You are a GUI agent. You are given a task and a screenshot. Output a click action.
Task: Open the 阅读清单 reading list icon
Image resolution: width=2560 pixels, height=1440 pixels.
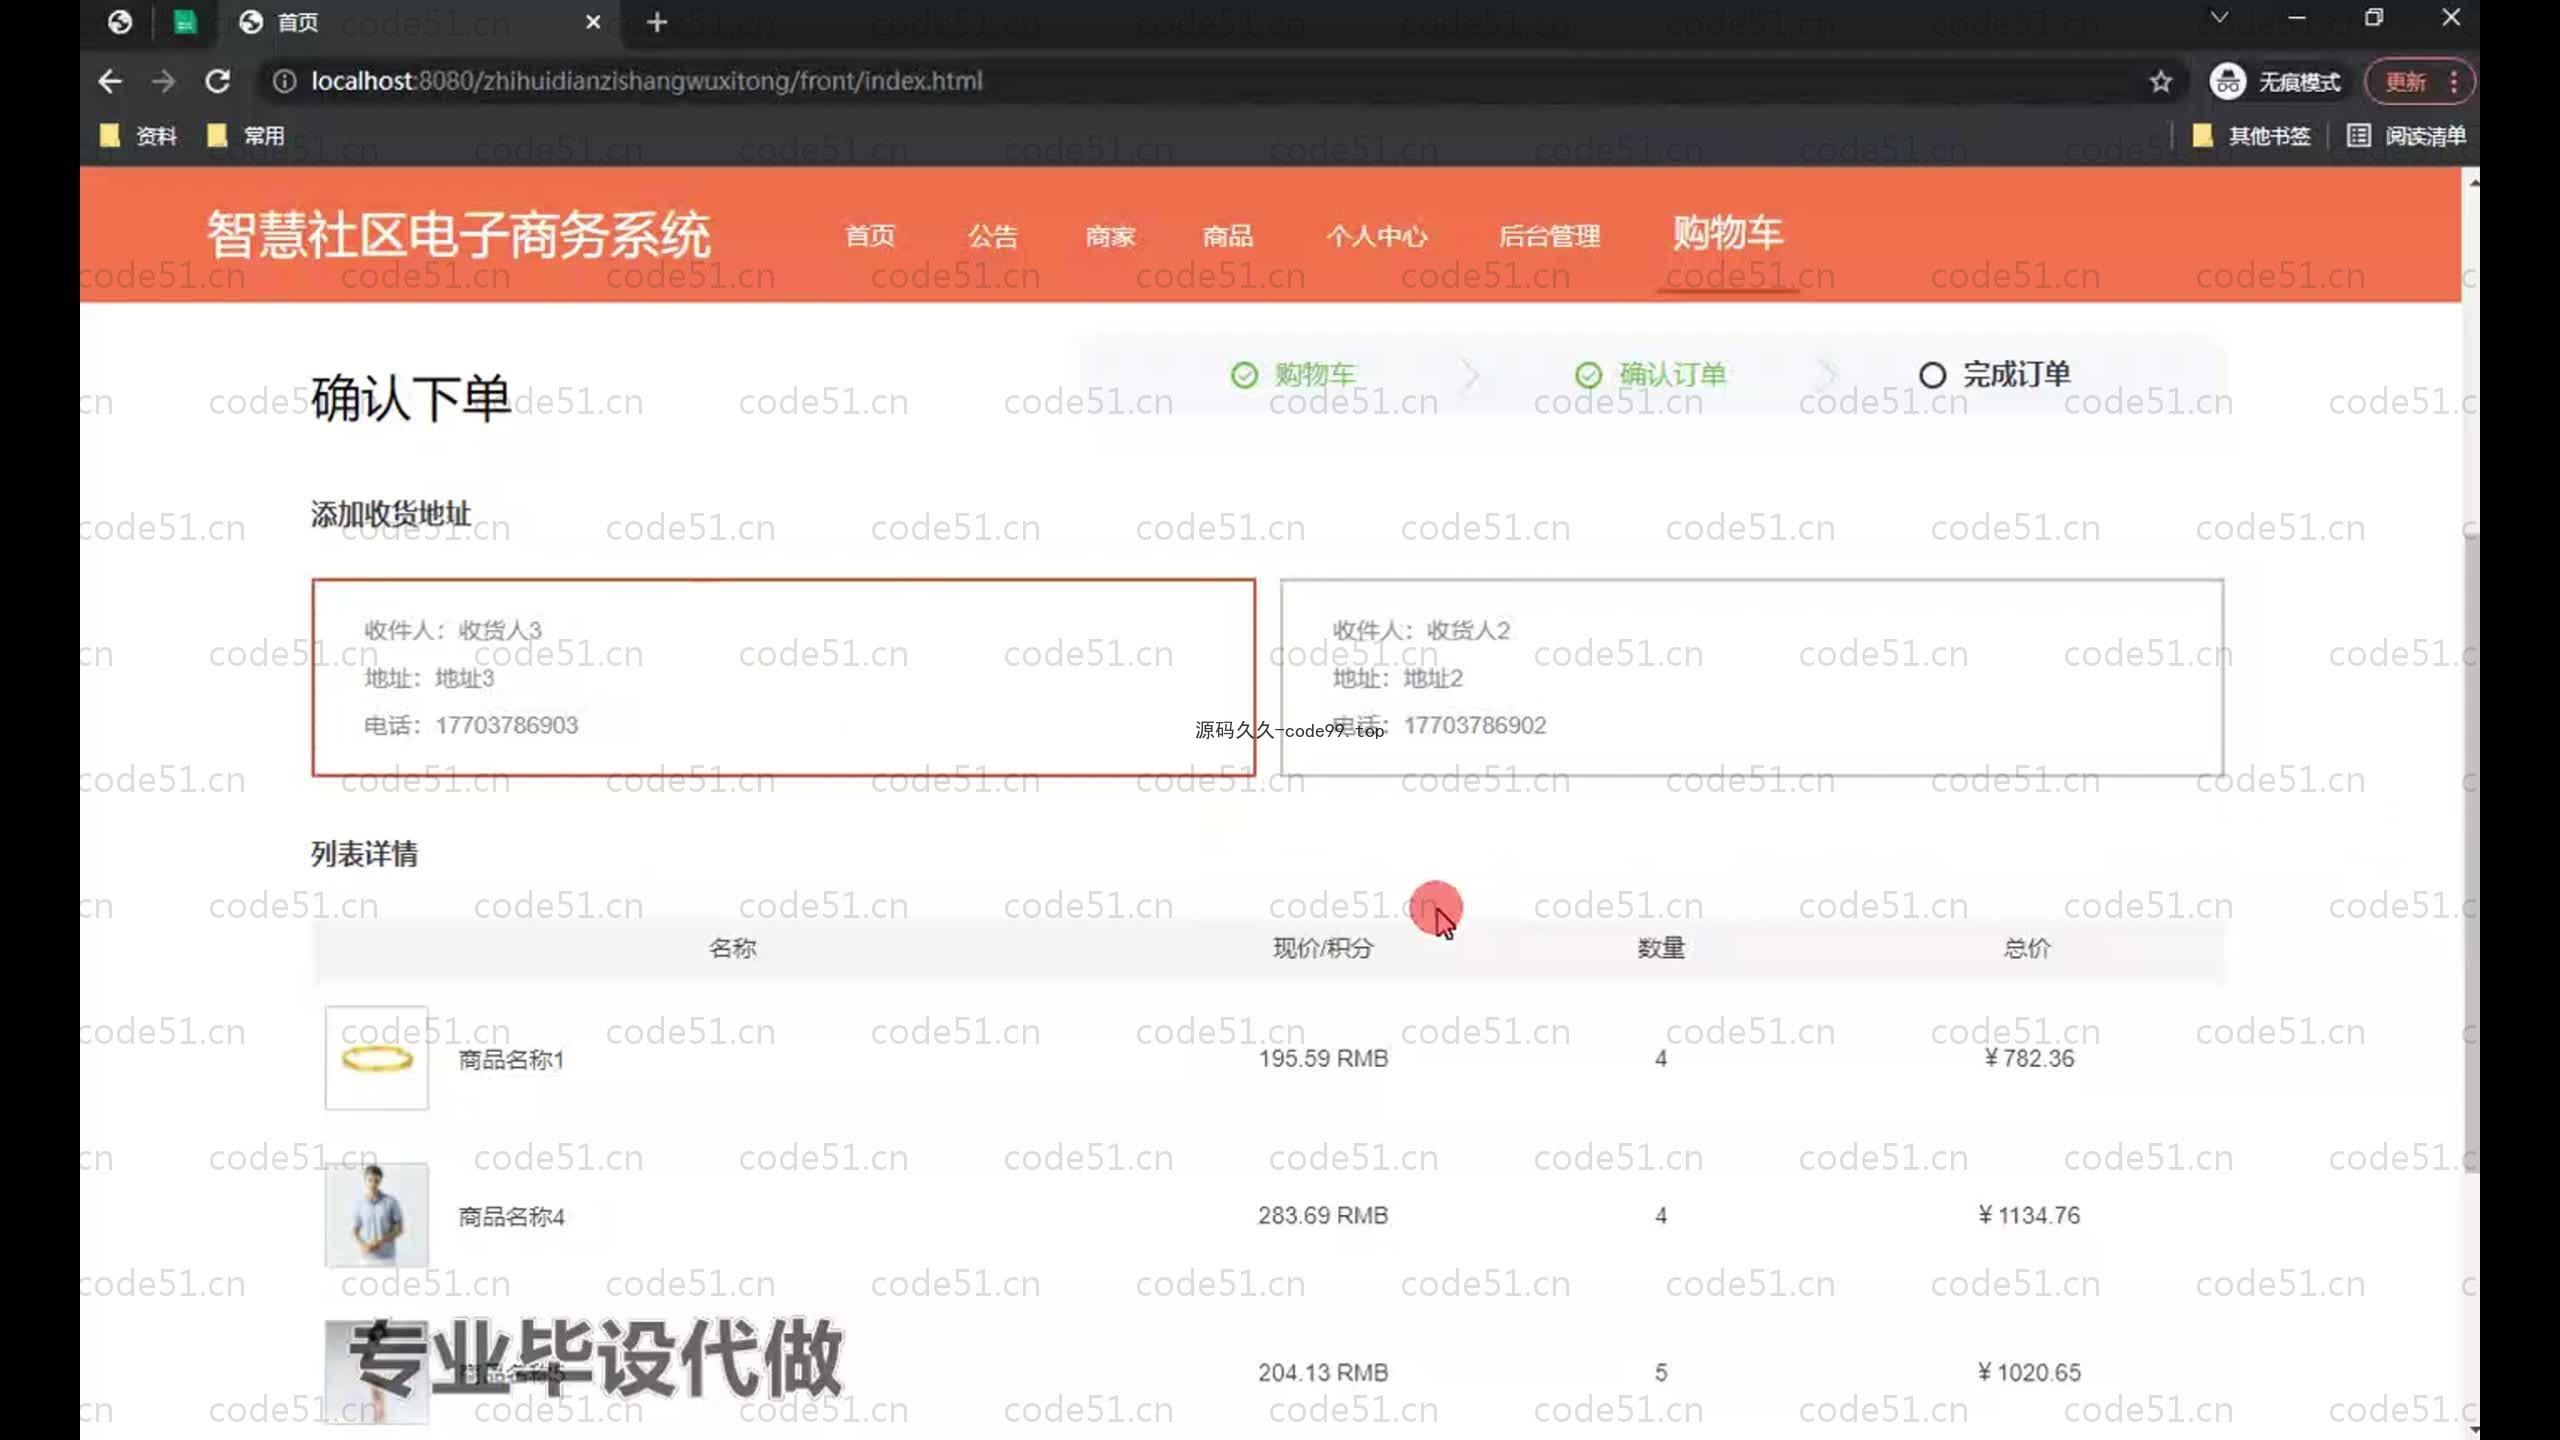2358,136
